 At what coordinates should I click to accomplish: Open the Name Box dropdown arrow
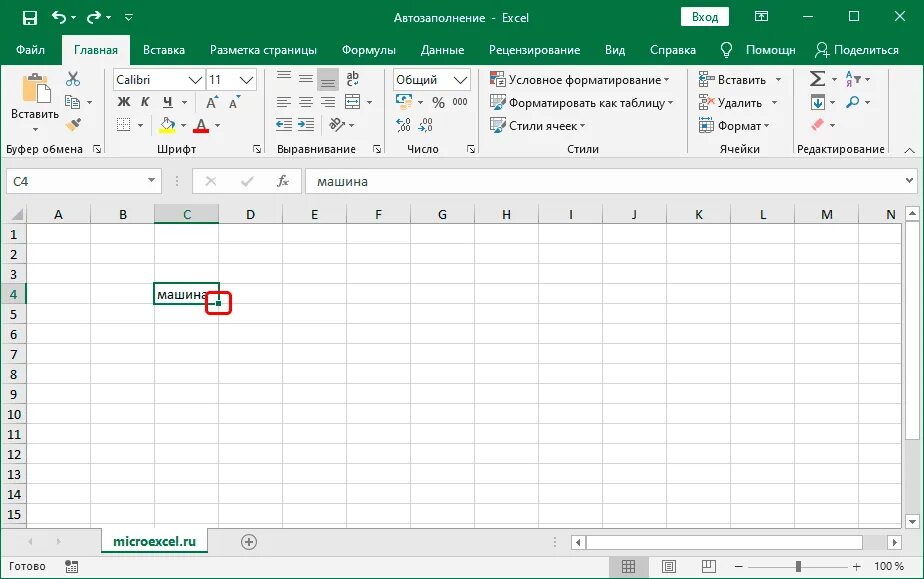tap(151, 181)
